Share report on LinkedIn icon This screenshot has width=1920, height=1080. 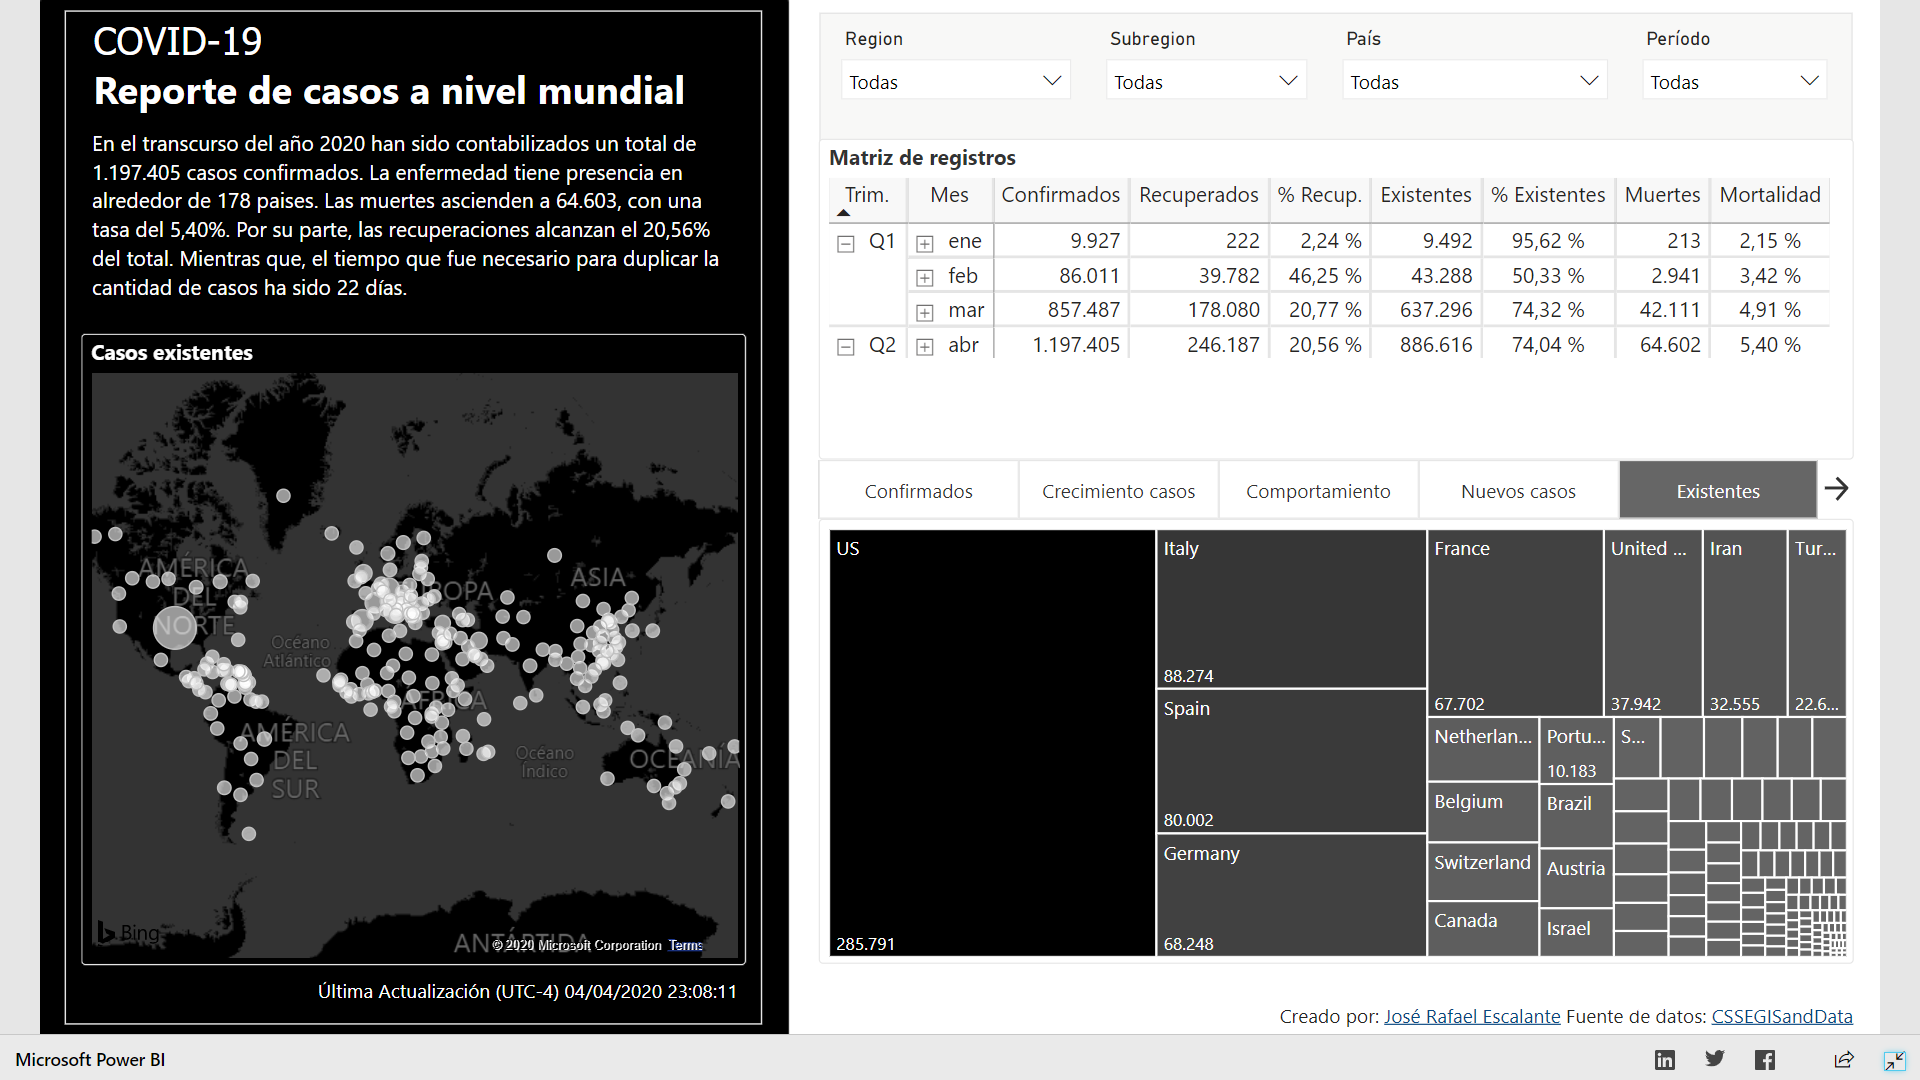[x=1664, y=1060]
